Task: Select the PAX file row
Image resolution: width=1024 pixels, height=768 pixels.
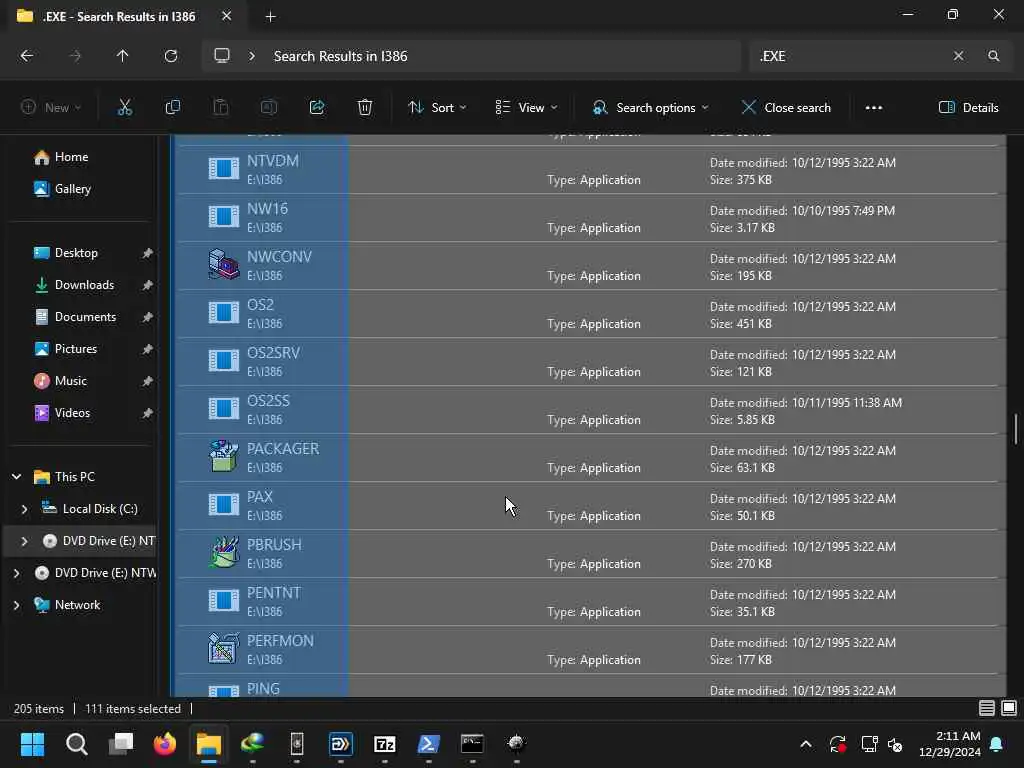Action: tap(590, 506)
